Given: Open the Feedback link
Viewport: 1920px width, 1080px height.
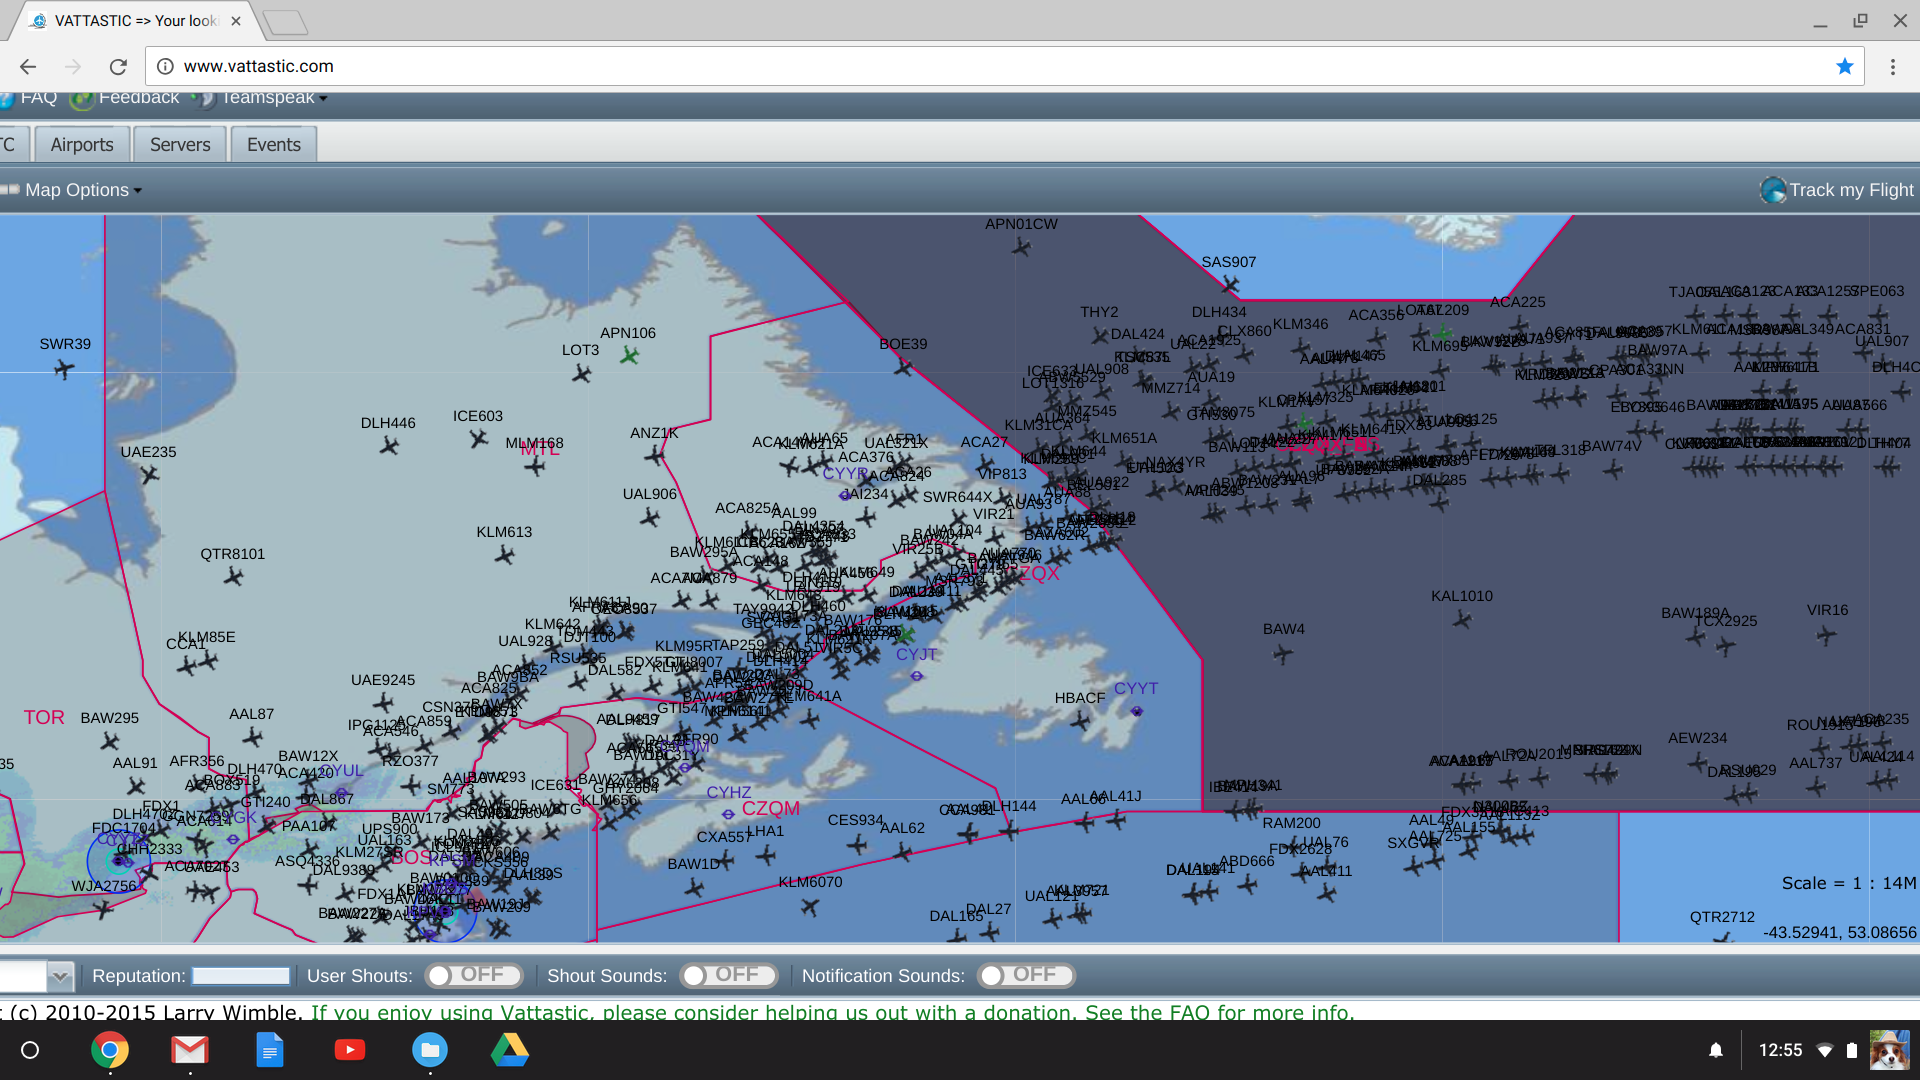Looking at the screenshot, I should point(138,98).
